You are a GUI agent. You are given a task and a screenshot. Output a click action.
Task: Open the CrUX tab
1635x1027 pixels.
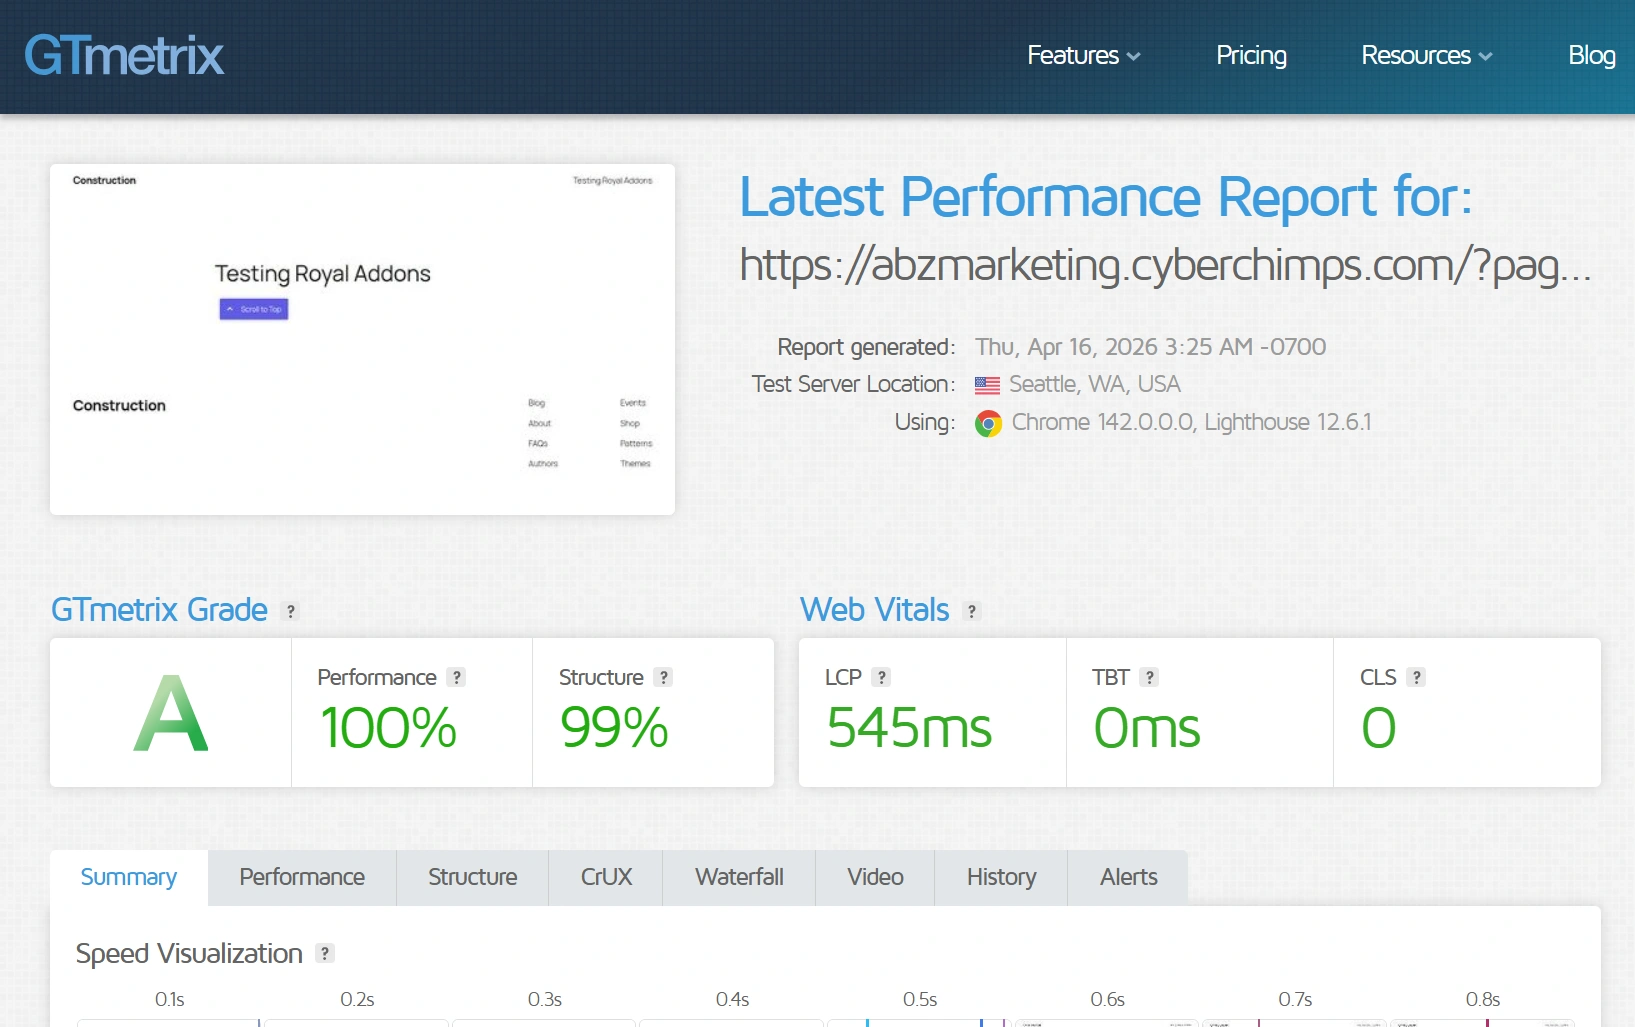pos(606,877)
